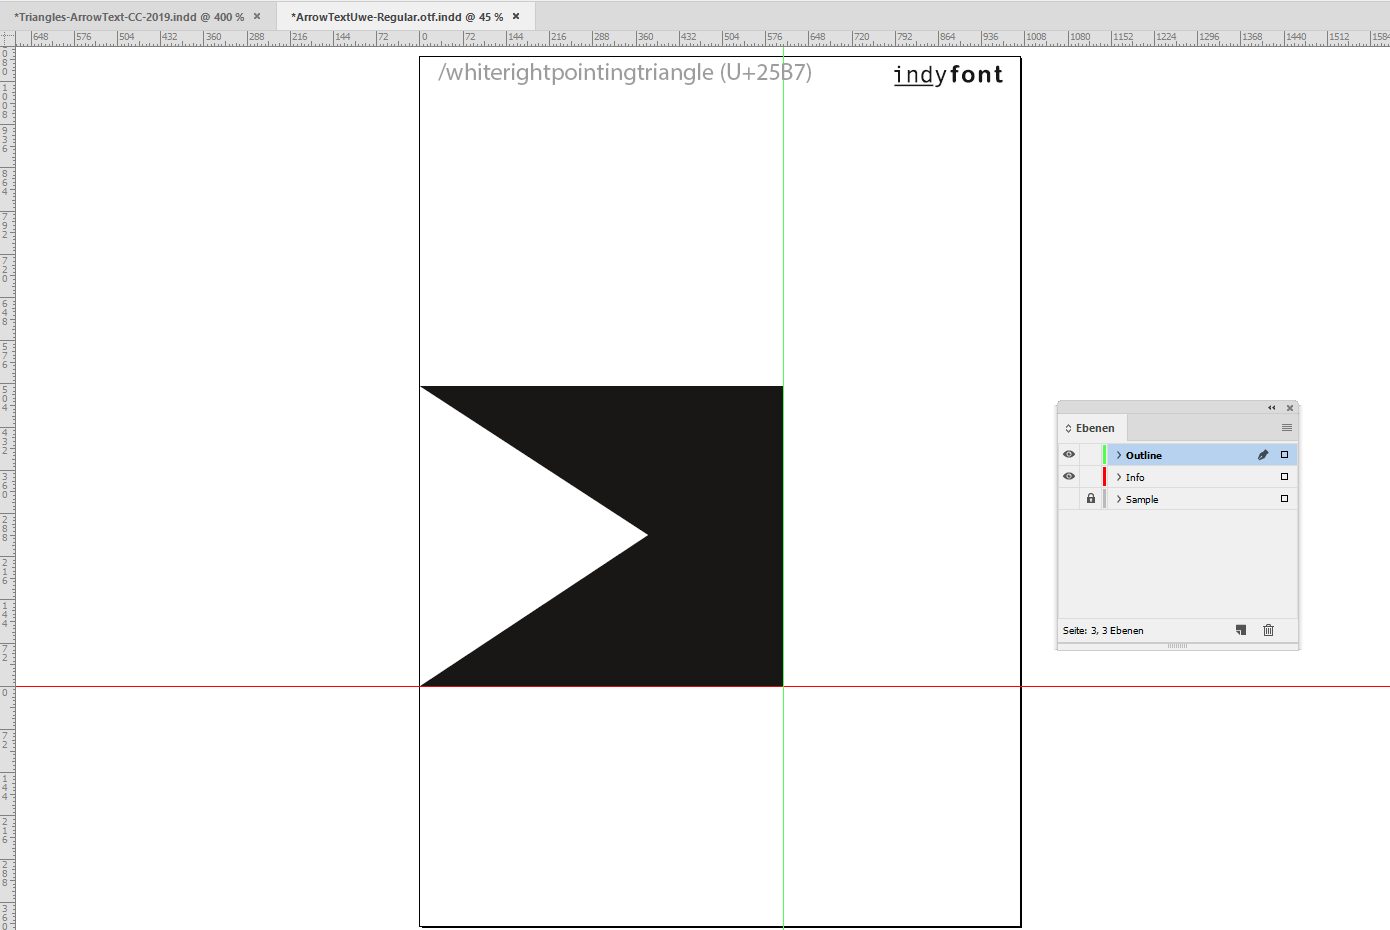Expand the Sample layer chevron
The image size is (1390, 930).
click(1119, 499)
